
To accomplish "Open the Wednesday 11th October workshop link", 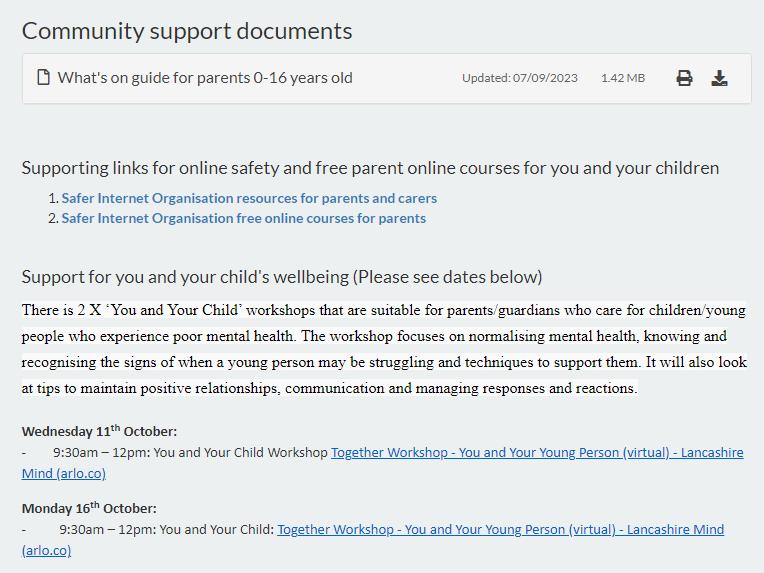I will [537, 453].
